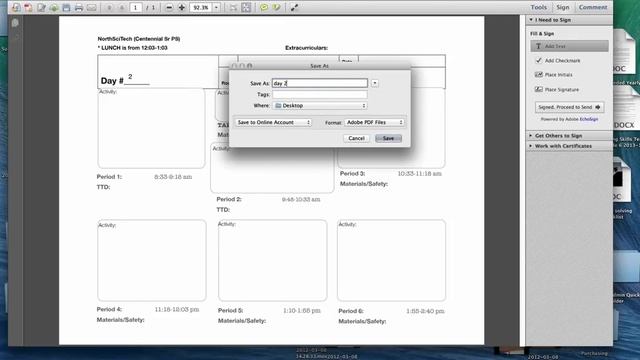Image resolution: width=640 pixels, height=360 pixels.
Task: Choose Place Signature in Fill & Sign
Action: 557,89
